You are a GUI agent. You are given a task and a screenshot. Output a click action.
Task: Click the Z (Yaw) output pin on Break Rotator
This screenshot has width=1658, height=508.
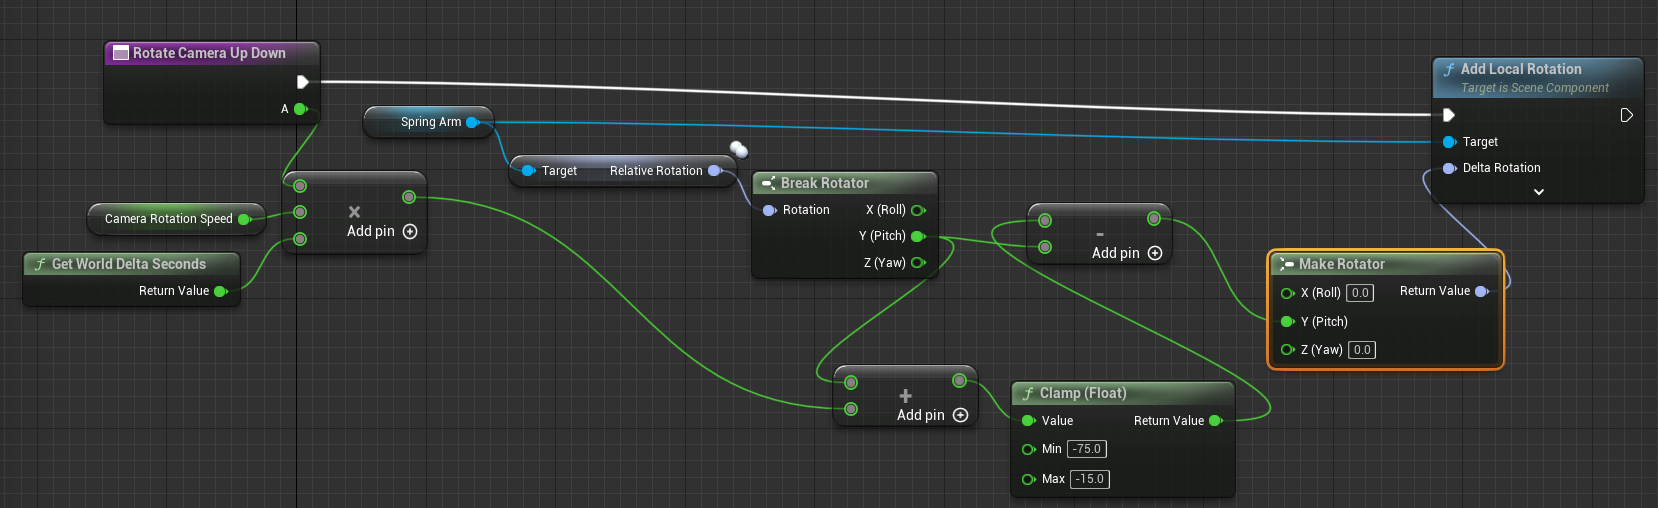tap(918, 263)
